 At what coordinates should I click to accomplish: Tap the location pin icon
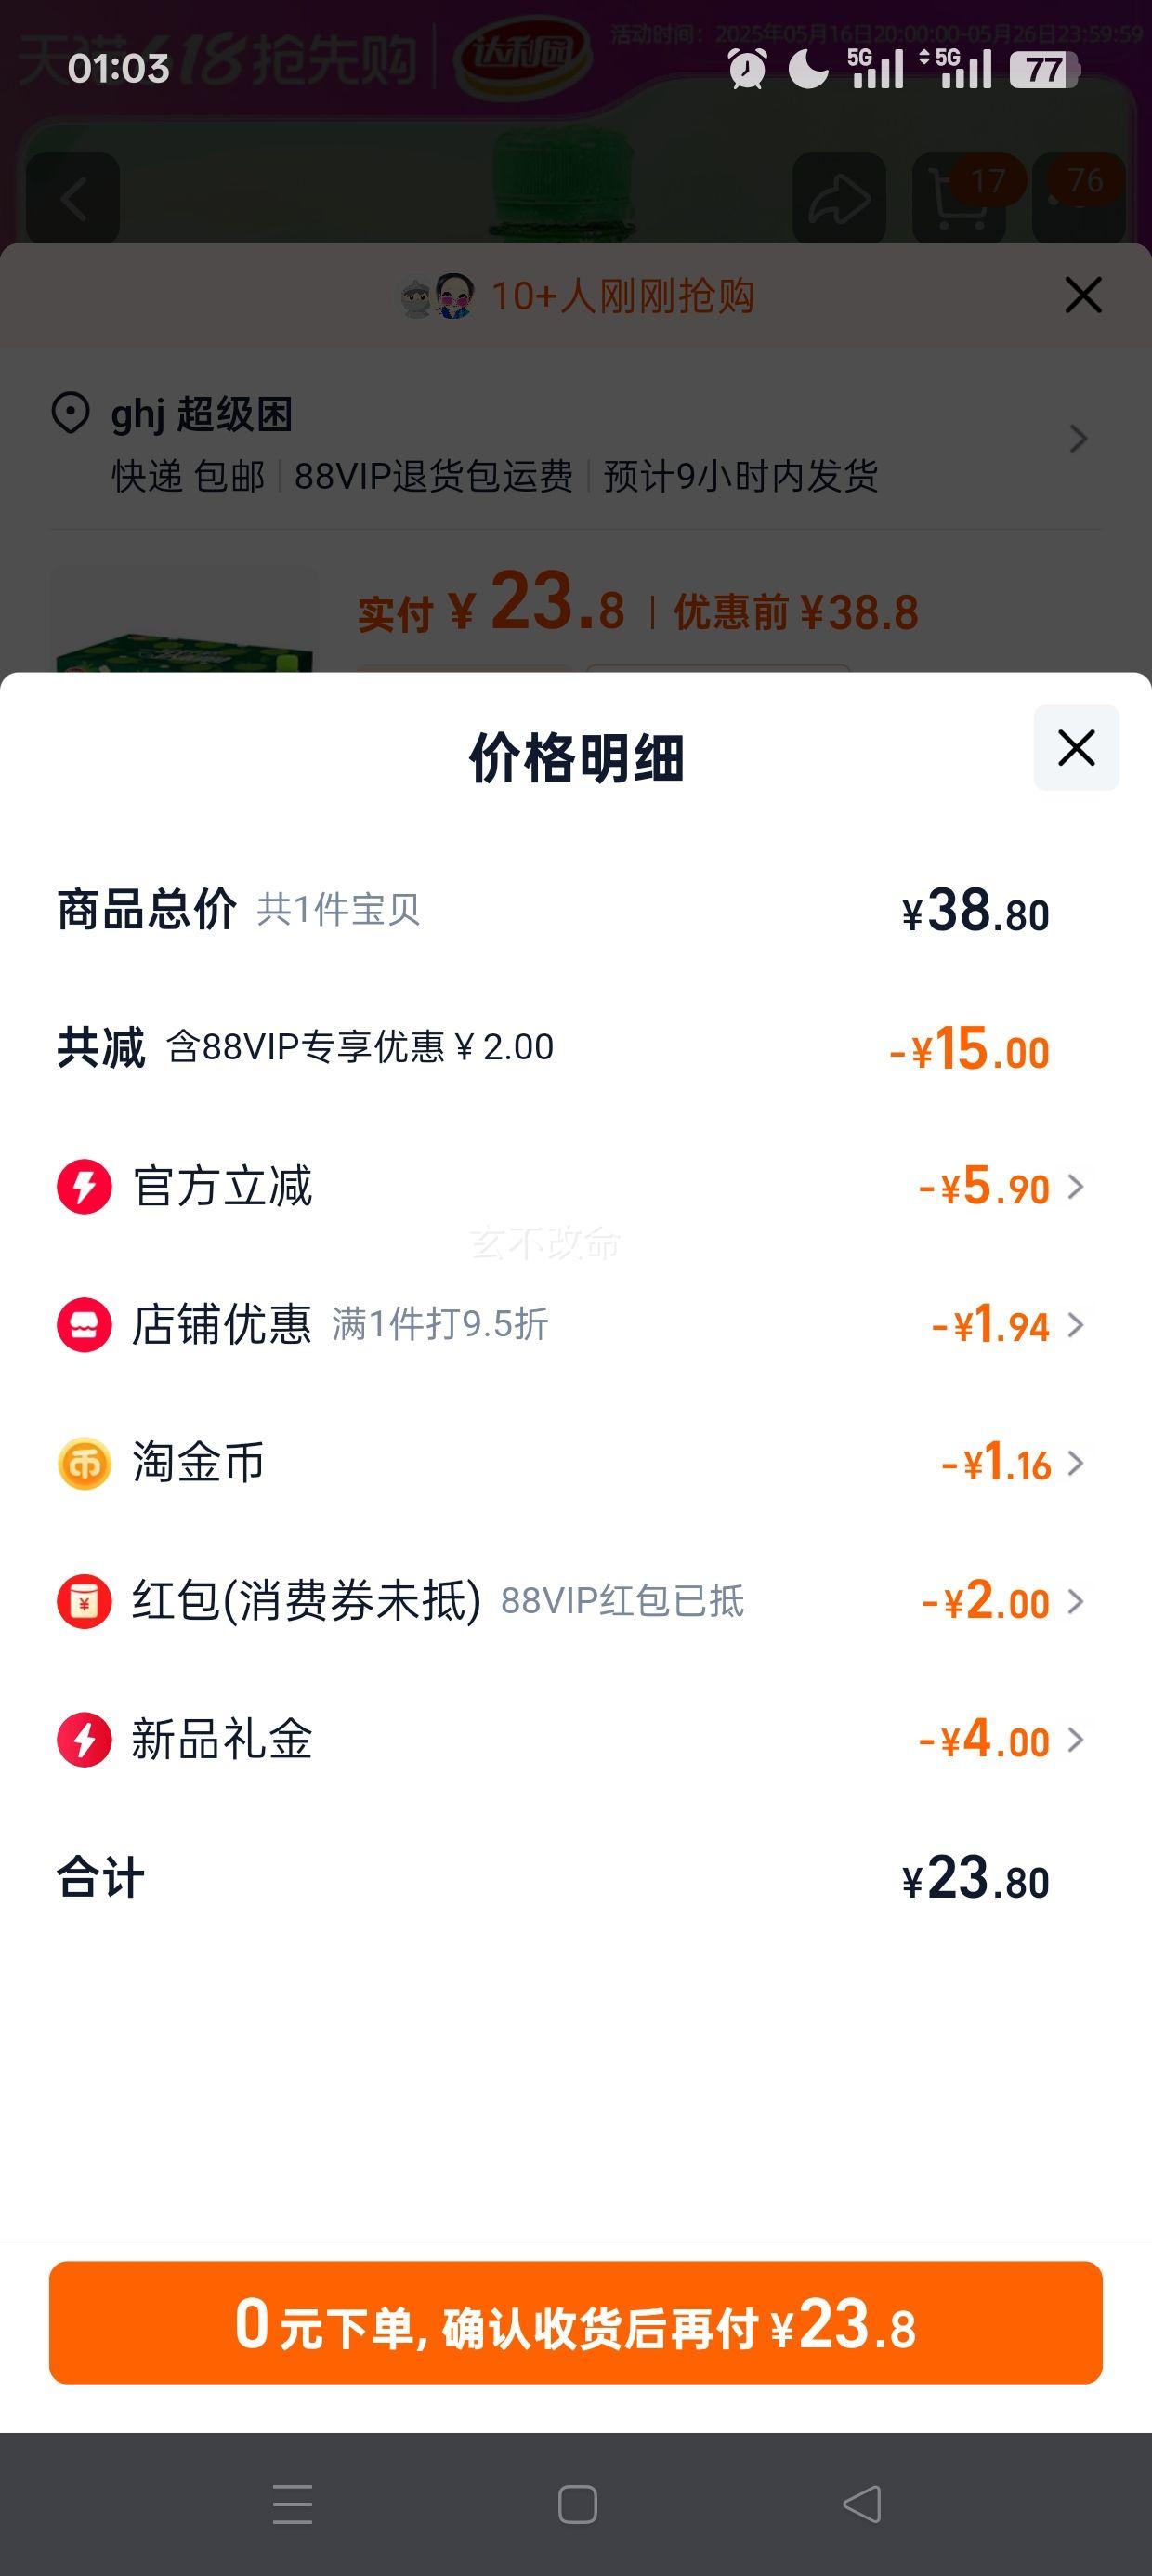tap(70, 413)
